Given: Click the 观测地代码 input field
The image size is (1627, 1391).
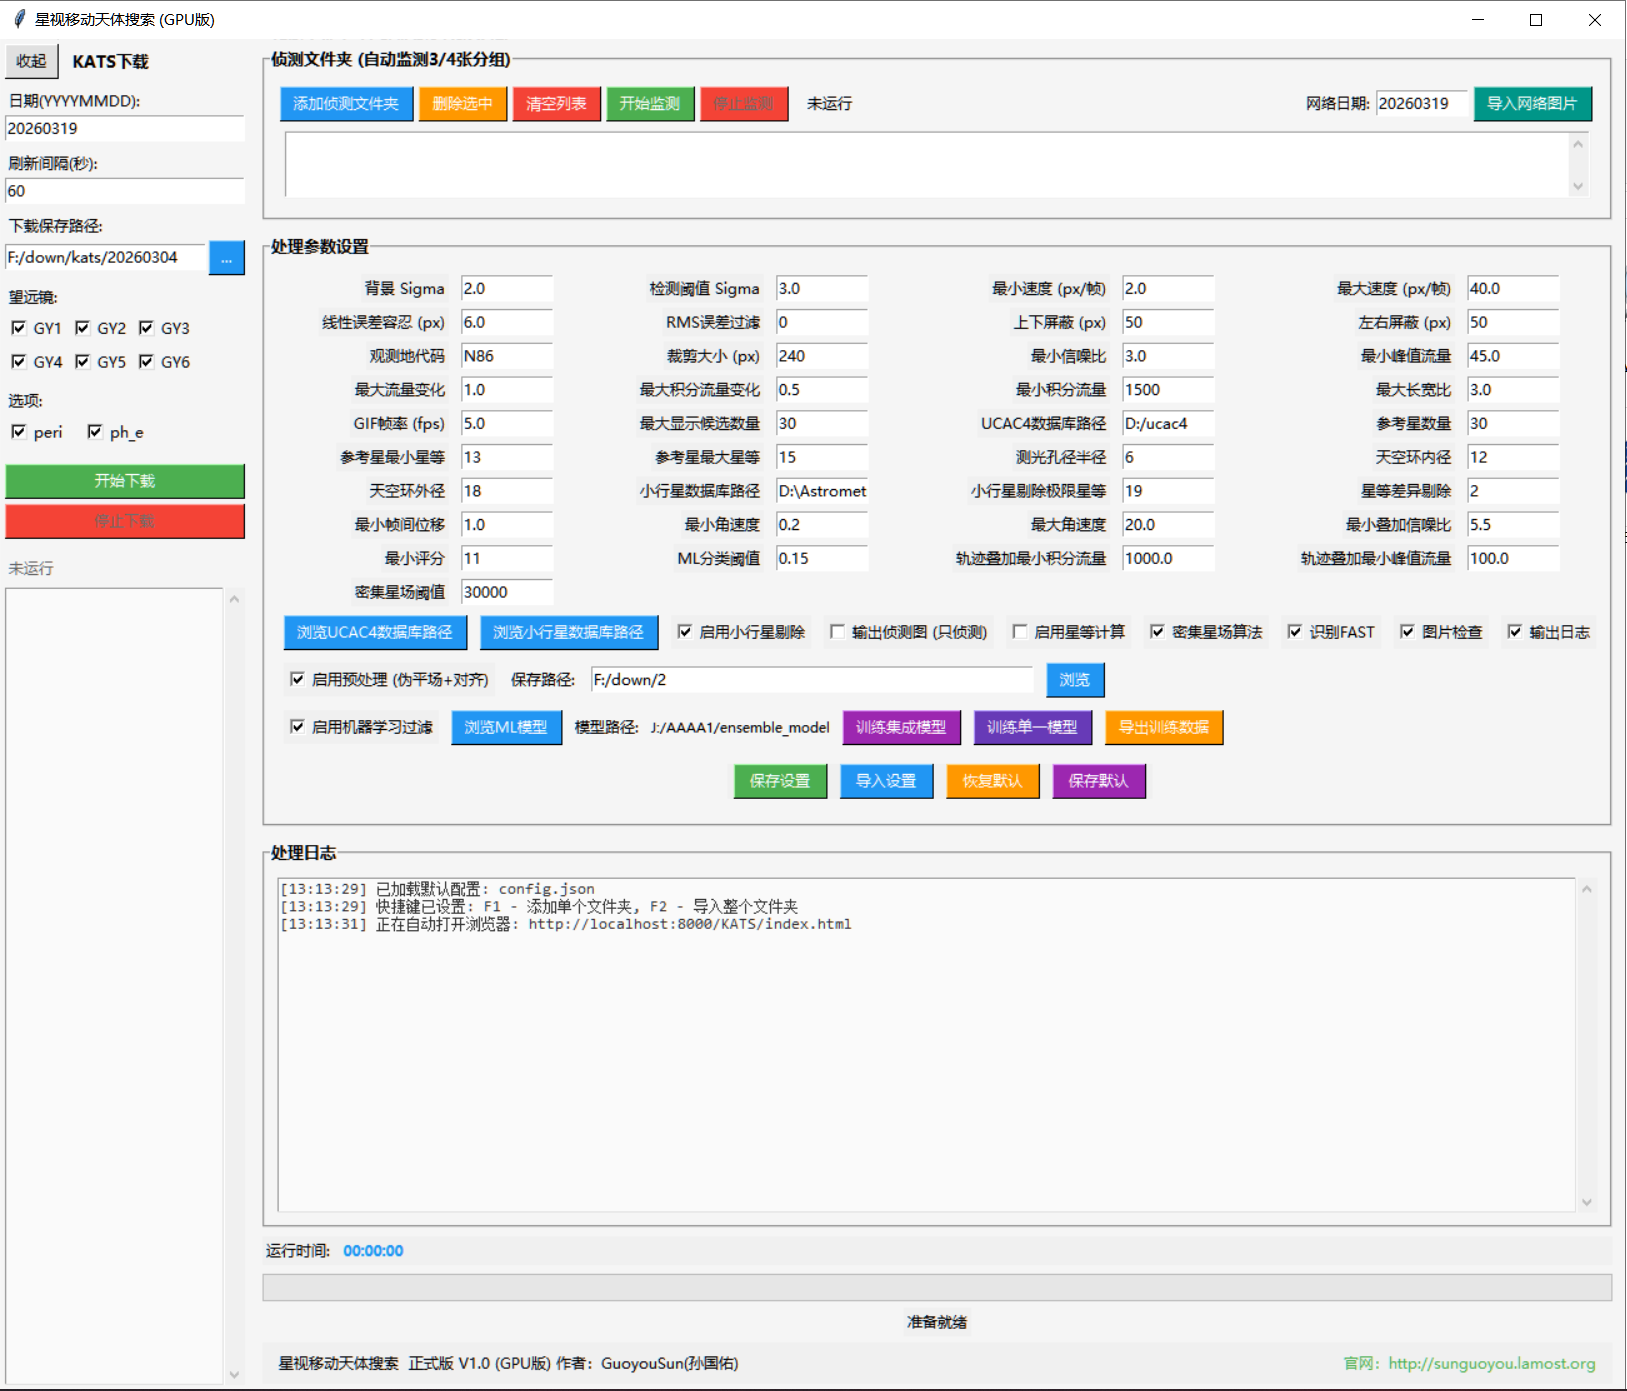Looking at the screenshot, I should (506, 356).
